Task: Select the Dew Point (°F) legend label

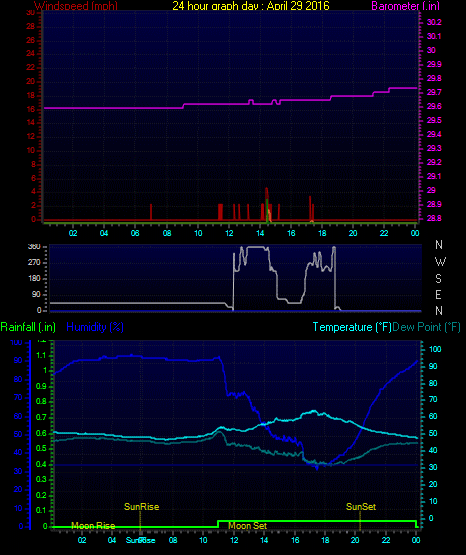Action: coord(426,327)
